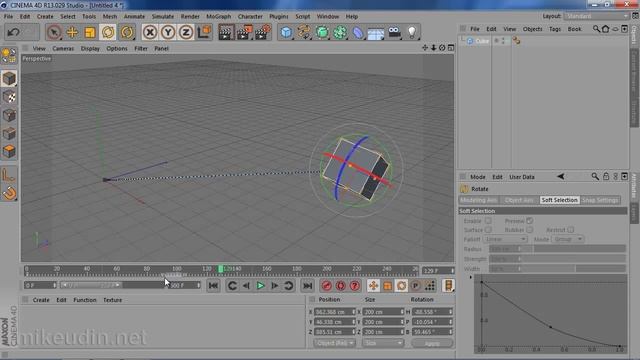Toggle Autokeying red circle button
This screenshot has width=640, height=360.
pos(340,286)
